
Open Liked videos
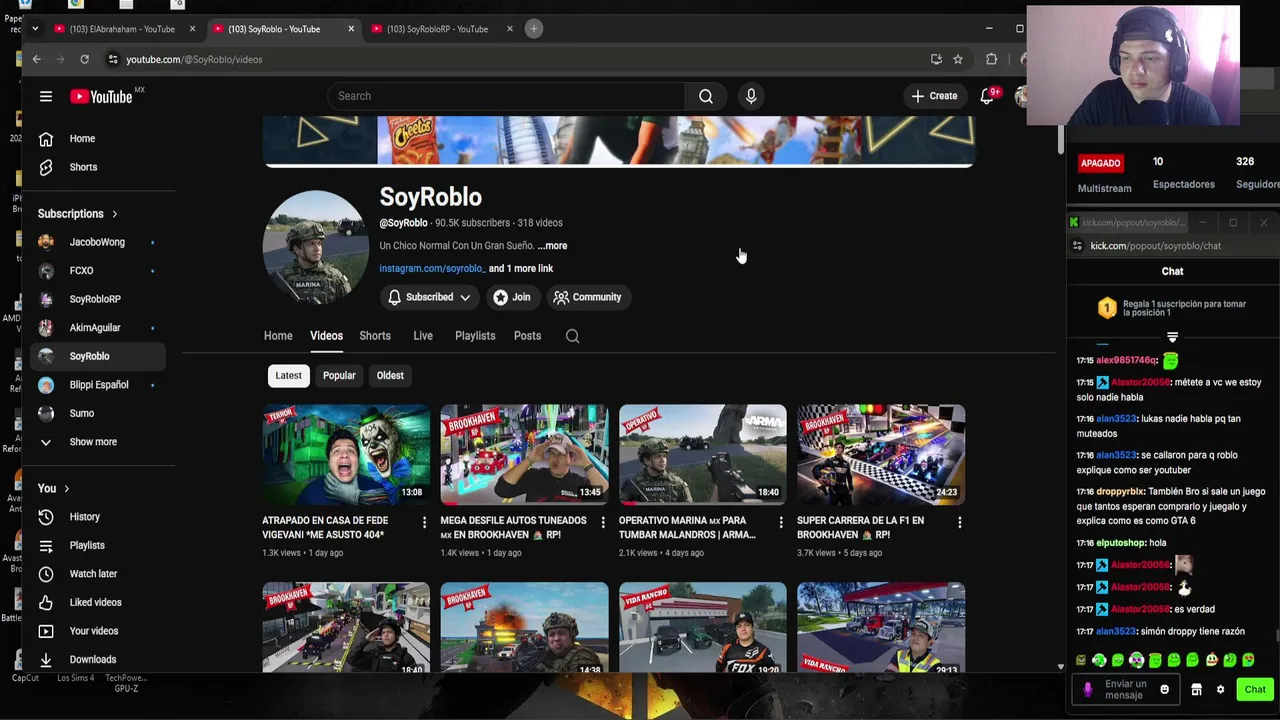100,602
